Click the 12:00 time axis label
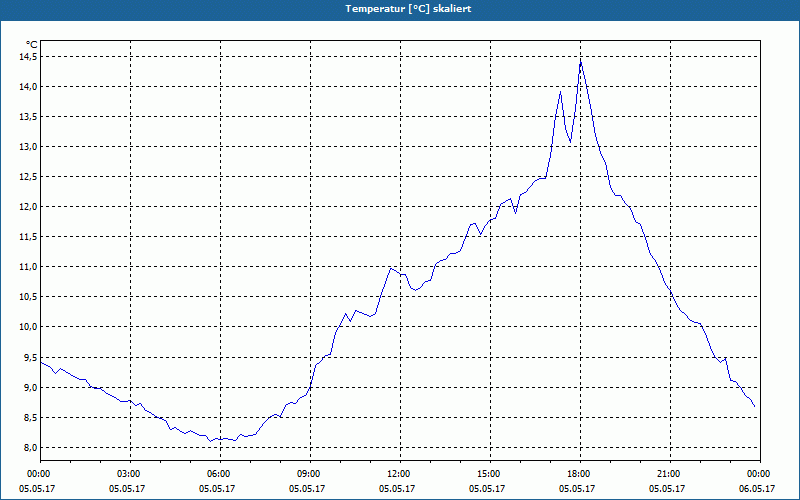This screenshot has width=800, height=500. pos(400,474)
